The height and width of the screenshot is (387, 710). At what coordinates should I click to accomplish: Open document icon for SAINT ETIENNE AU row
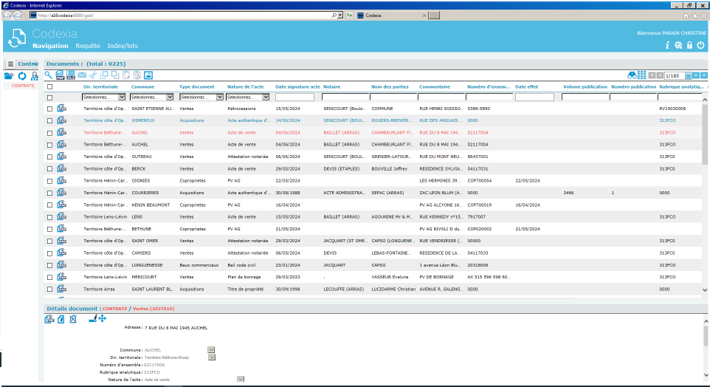(x=62, y=108)
